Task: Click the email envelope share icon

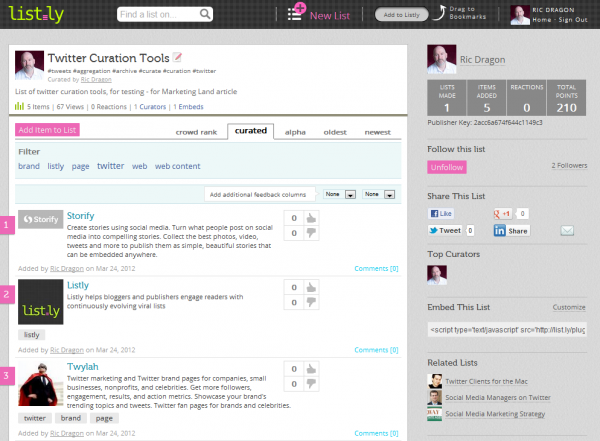Action: 567,230
